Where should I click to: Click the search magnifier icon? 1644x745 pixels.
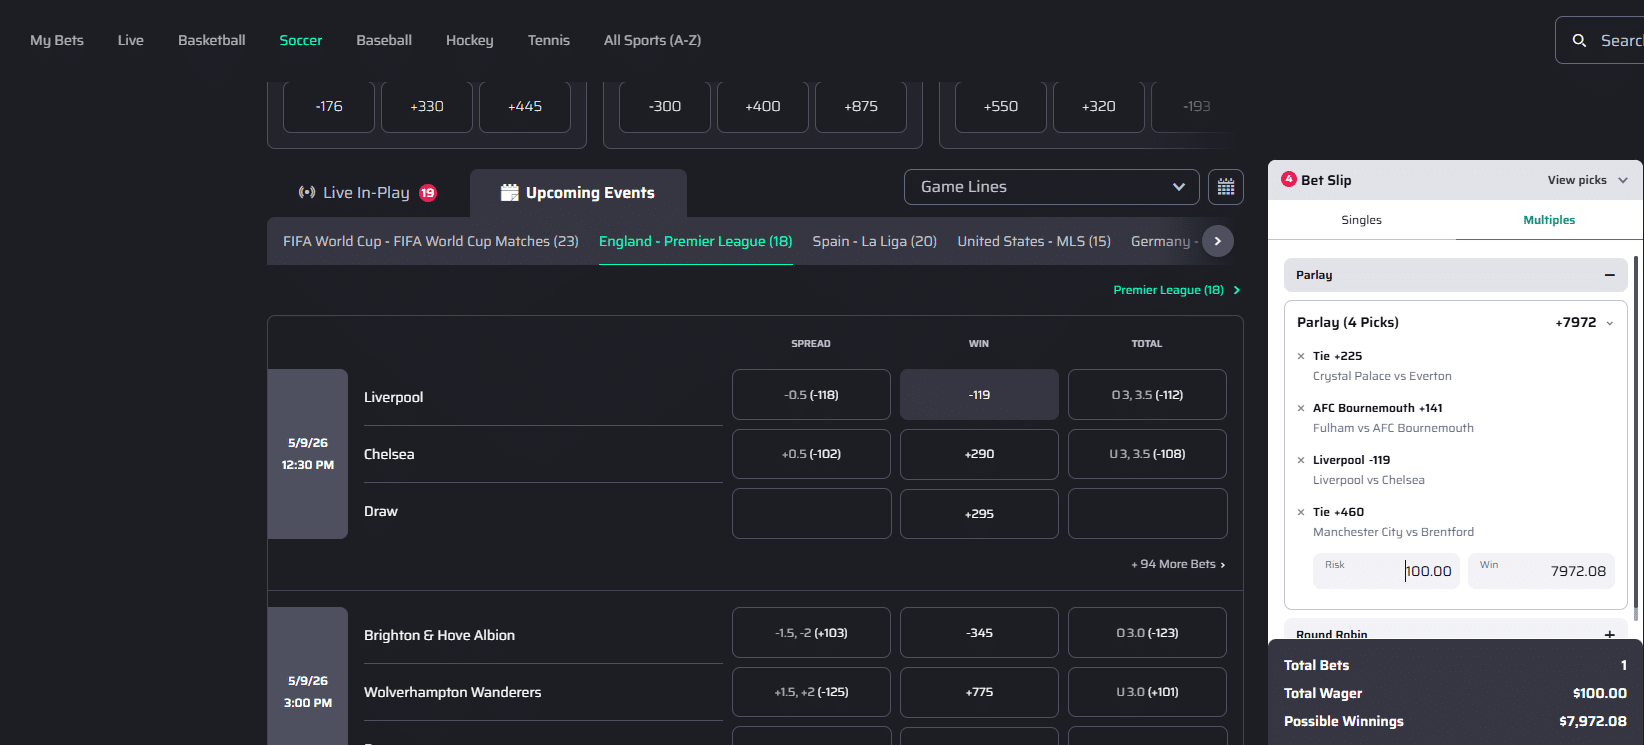[1579, 41]
